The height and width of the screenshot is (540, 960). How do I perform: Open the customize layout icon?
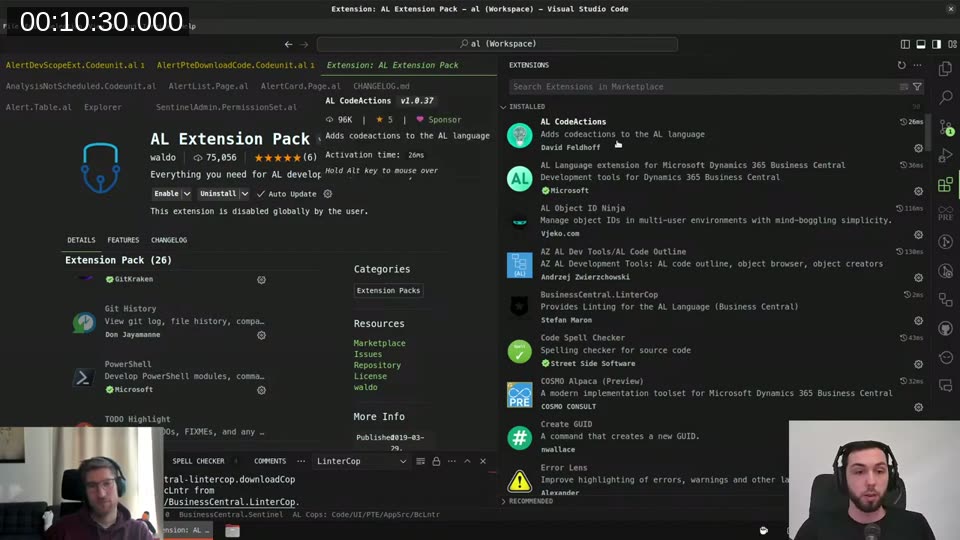tap(953, 44)
